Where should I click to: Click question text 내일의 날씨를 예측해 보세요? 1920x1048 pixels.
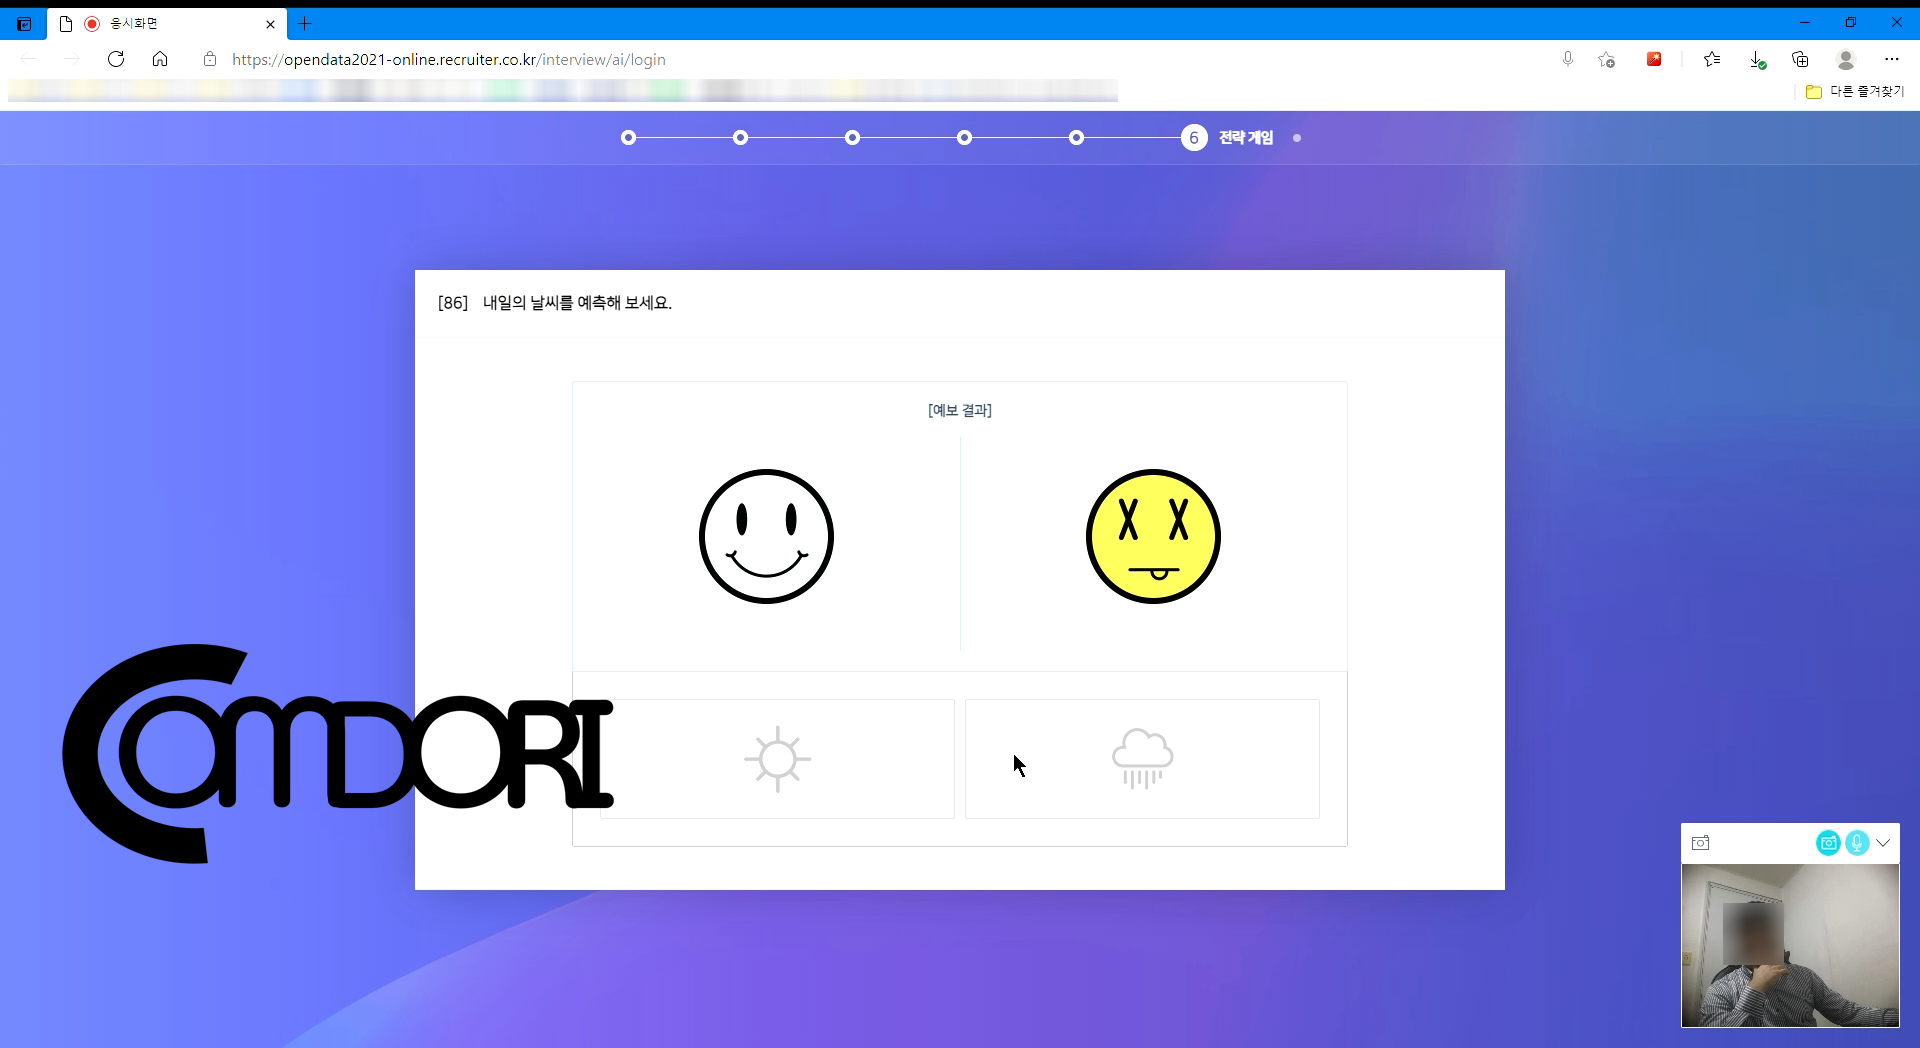(x=577, y=303)
